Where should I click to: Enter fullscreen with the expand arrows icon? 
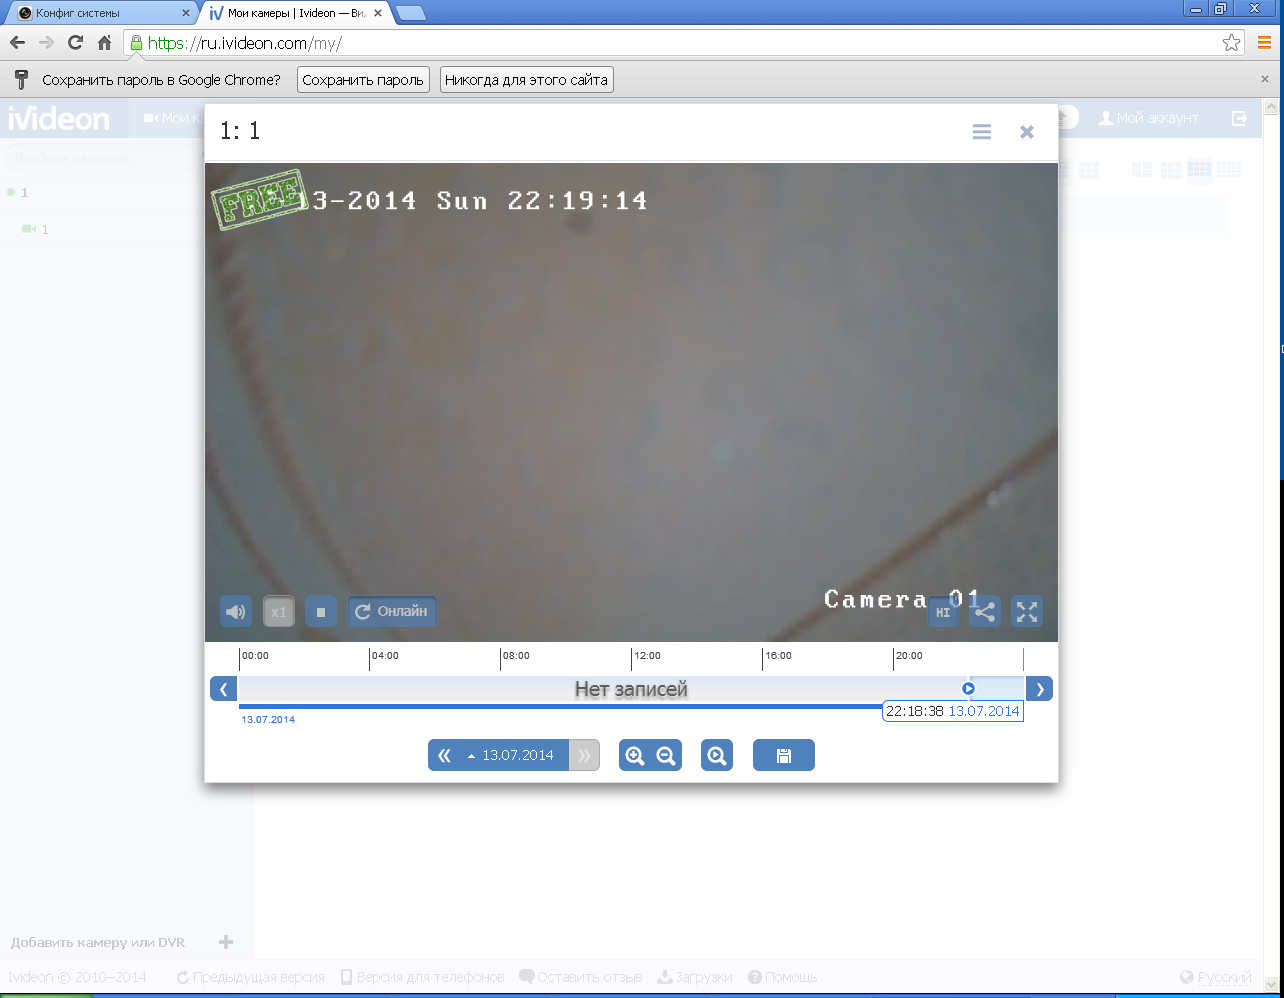tap(1027, 612)
